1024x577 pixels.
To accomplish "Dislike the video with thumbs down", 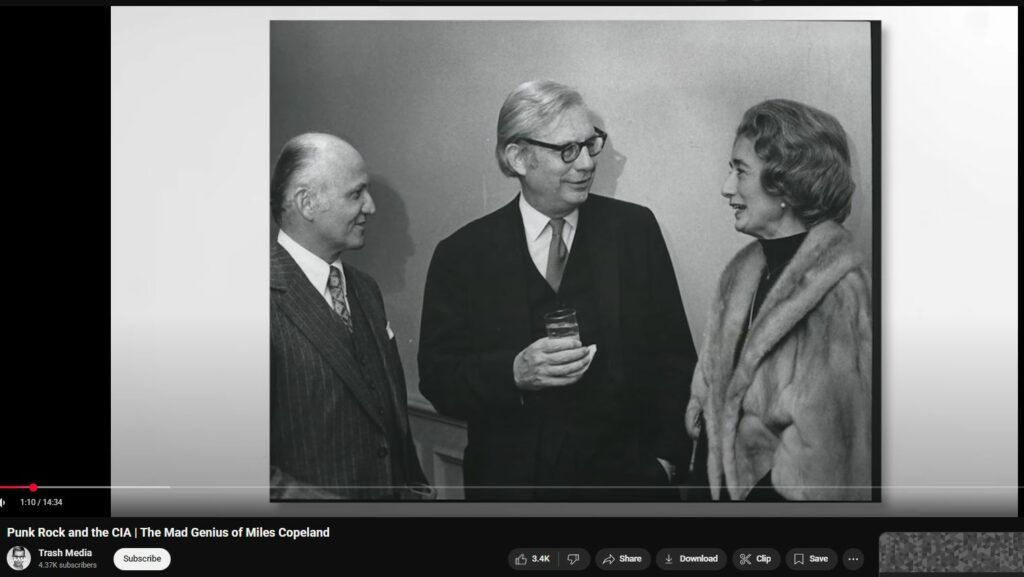I will point(573,559).
